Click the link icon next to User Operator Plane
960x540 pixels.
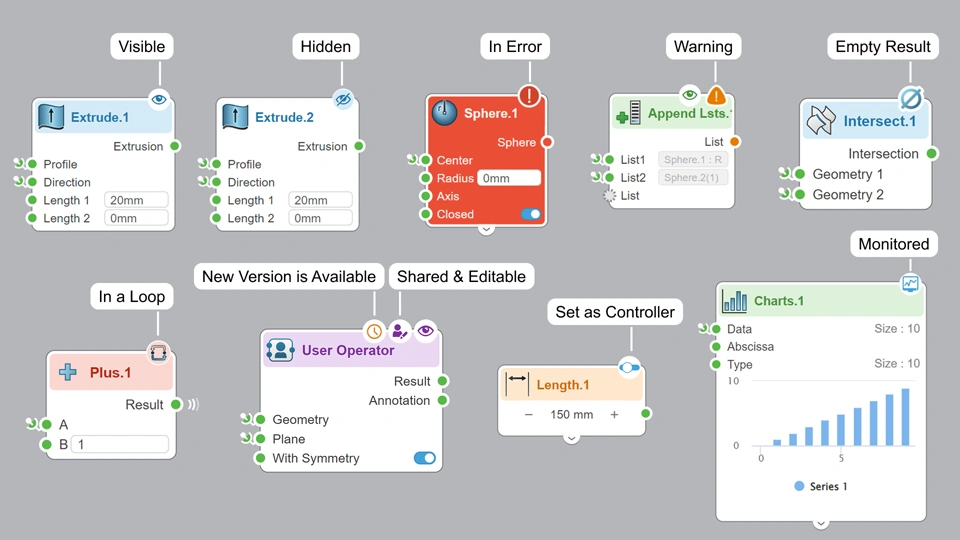[246, 438]
